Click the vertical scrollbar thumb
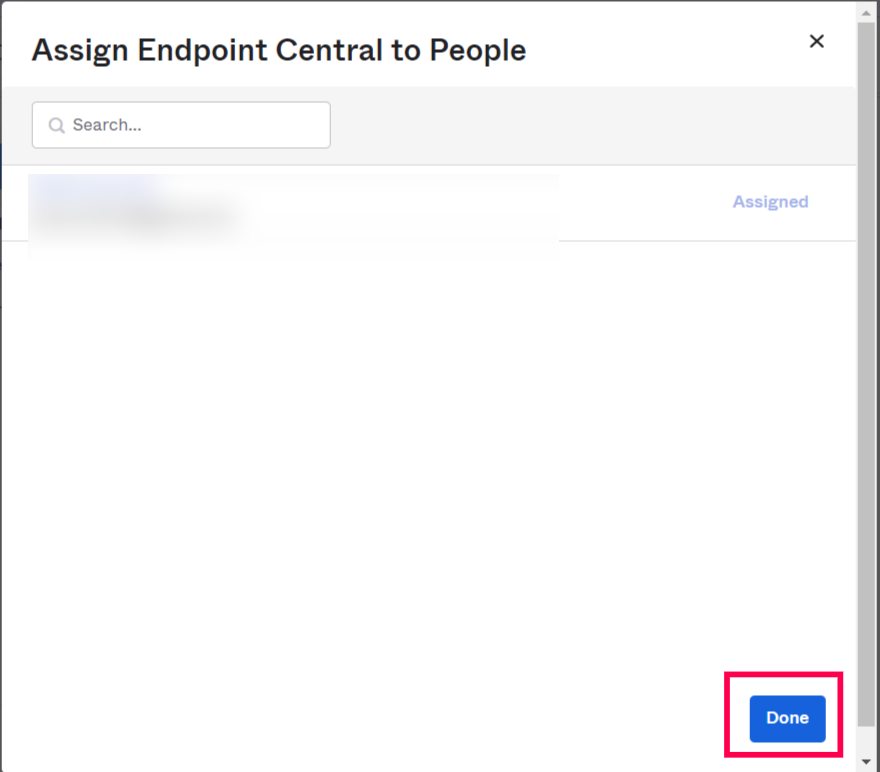Image resolution: width=880 pixels, height=772 pixels. [867, 370]
